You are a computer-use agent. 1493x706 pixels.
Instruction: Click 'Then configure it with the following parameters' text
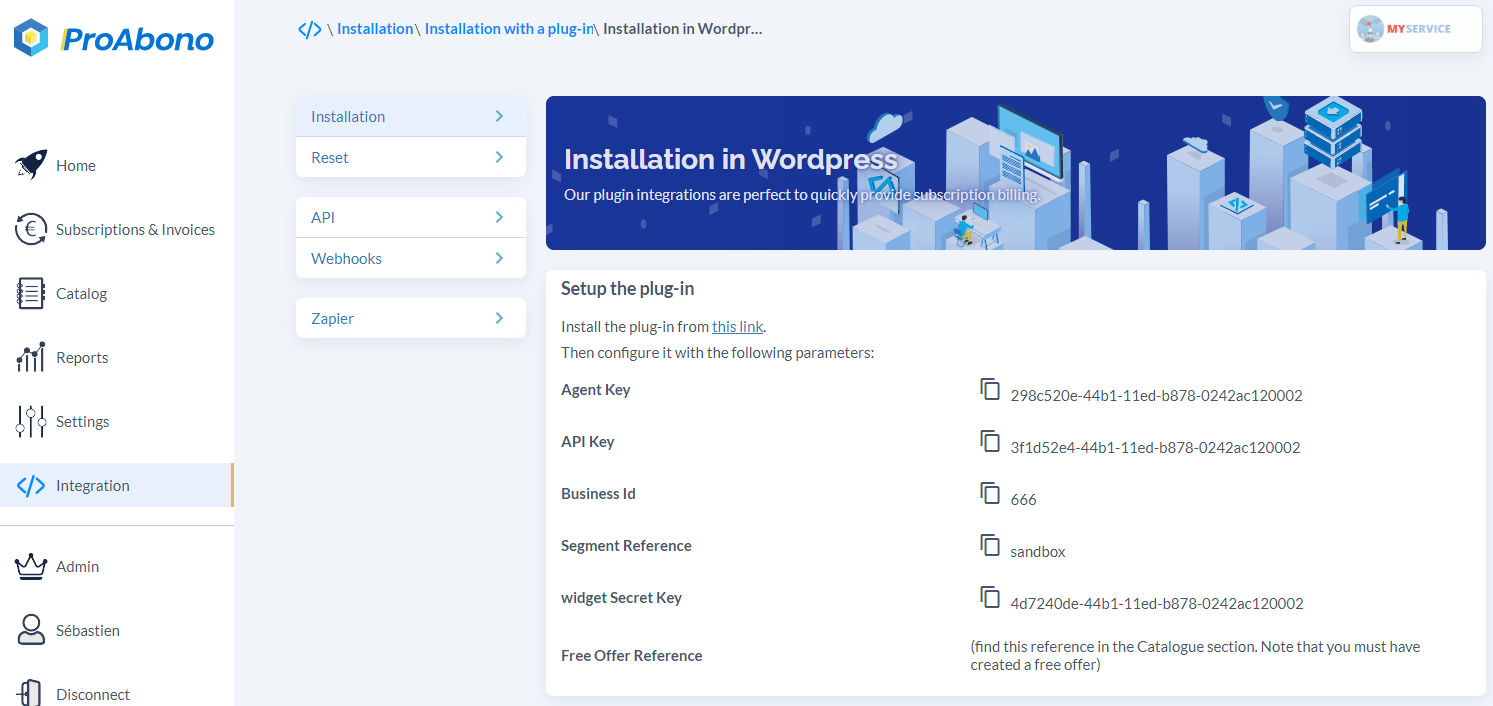[718, 353]
